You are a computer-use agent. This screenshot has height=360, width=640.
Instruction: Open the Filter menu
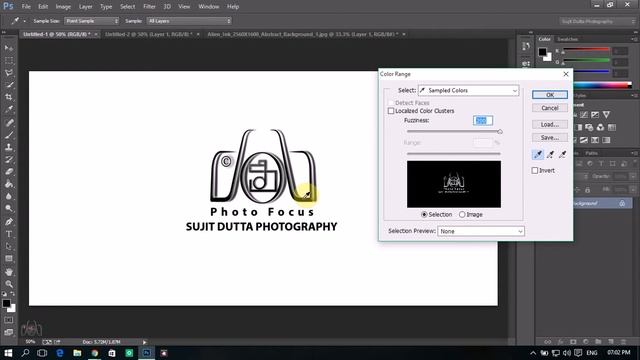click(x=149, y=7)
